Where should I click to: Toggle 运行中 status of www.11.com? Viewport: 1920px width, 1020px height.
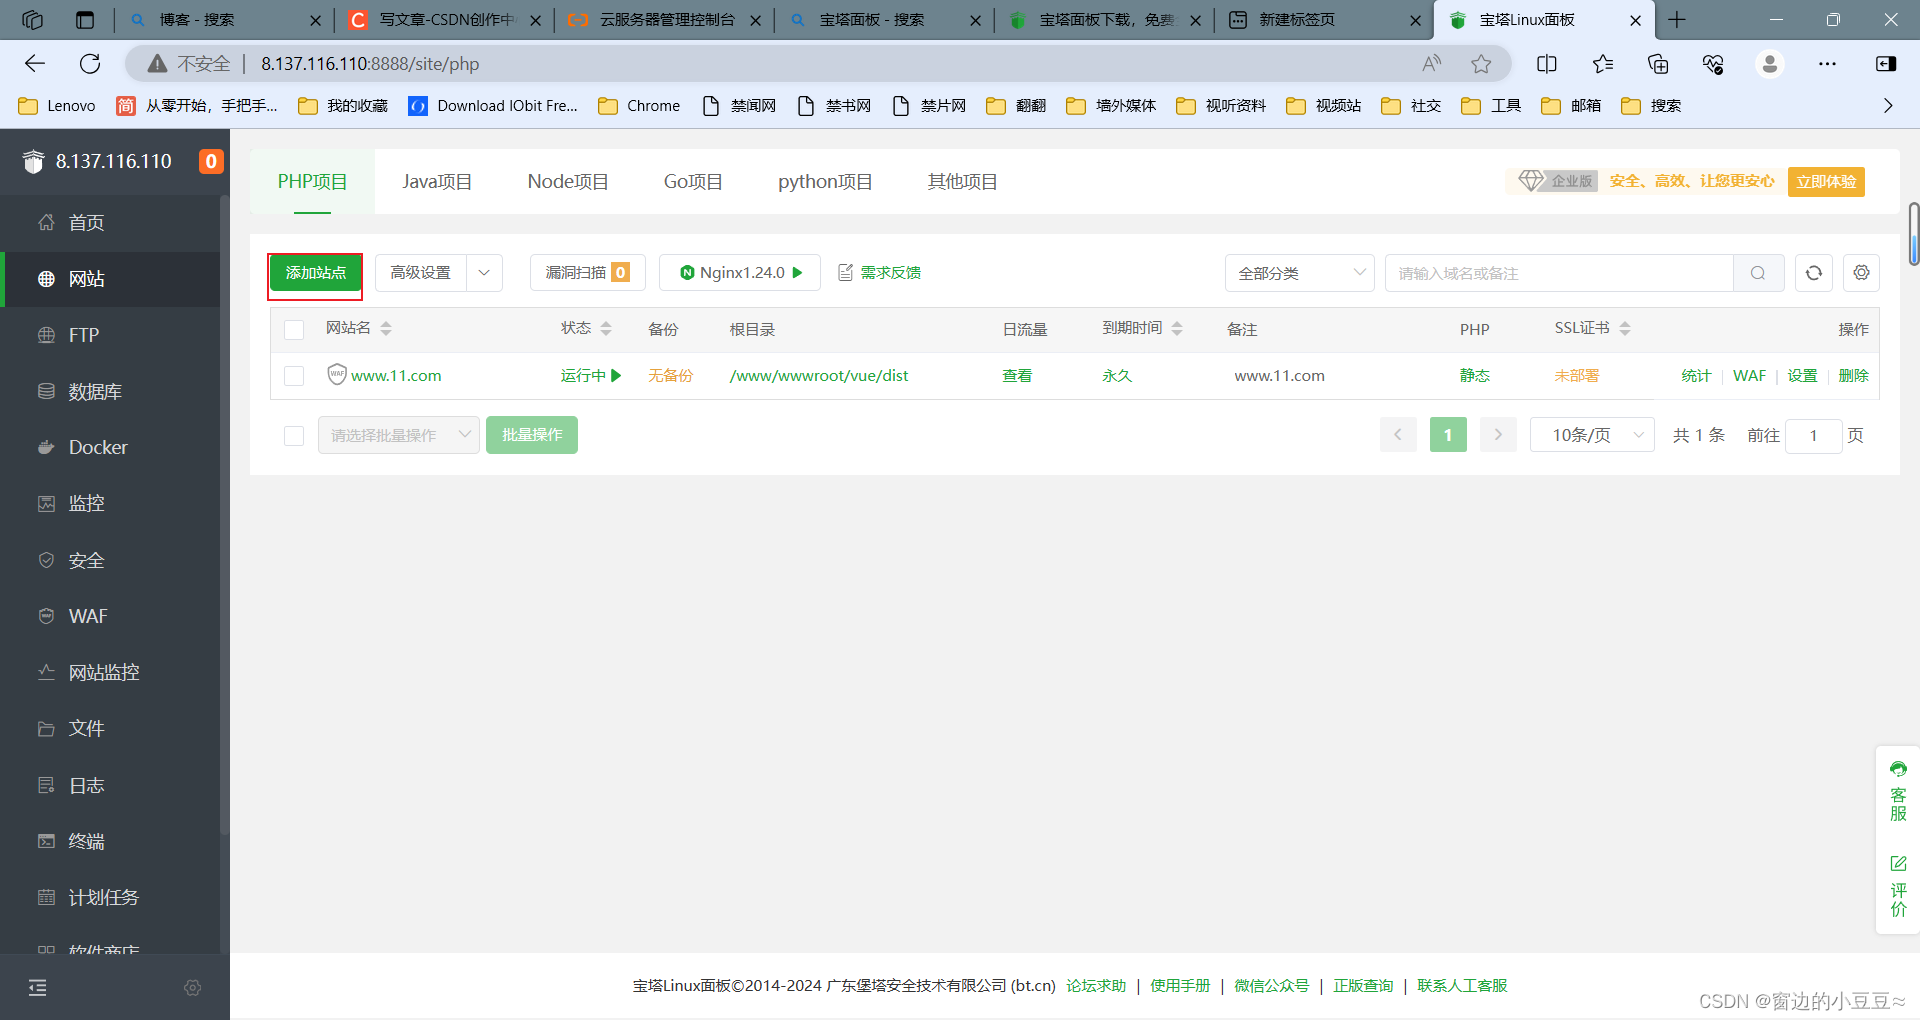(591, 376)
